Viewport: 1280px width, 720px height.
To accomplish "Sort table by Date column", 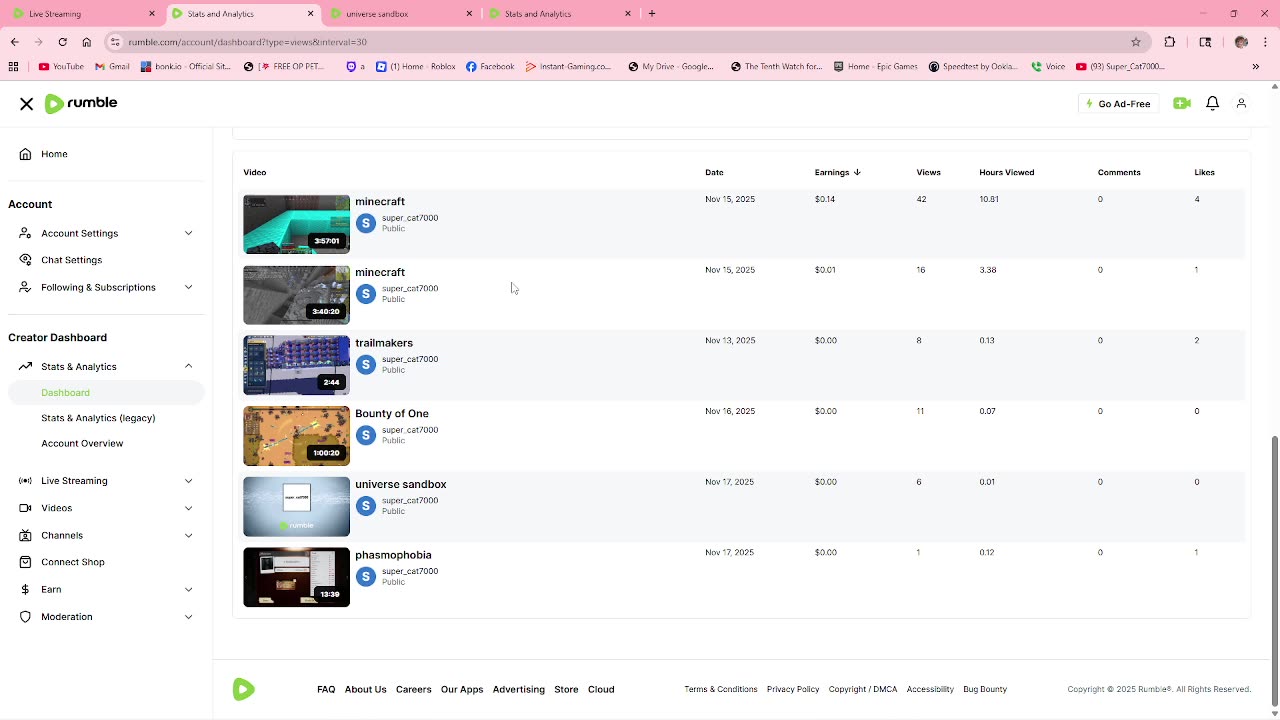I will [x=714, y=172].
